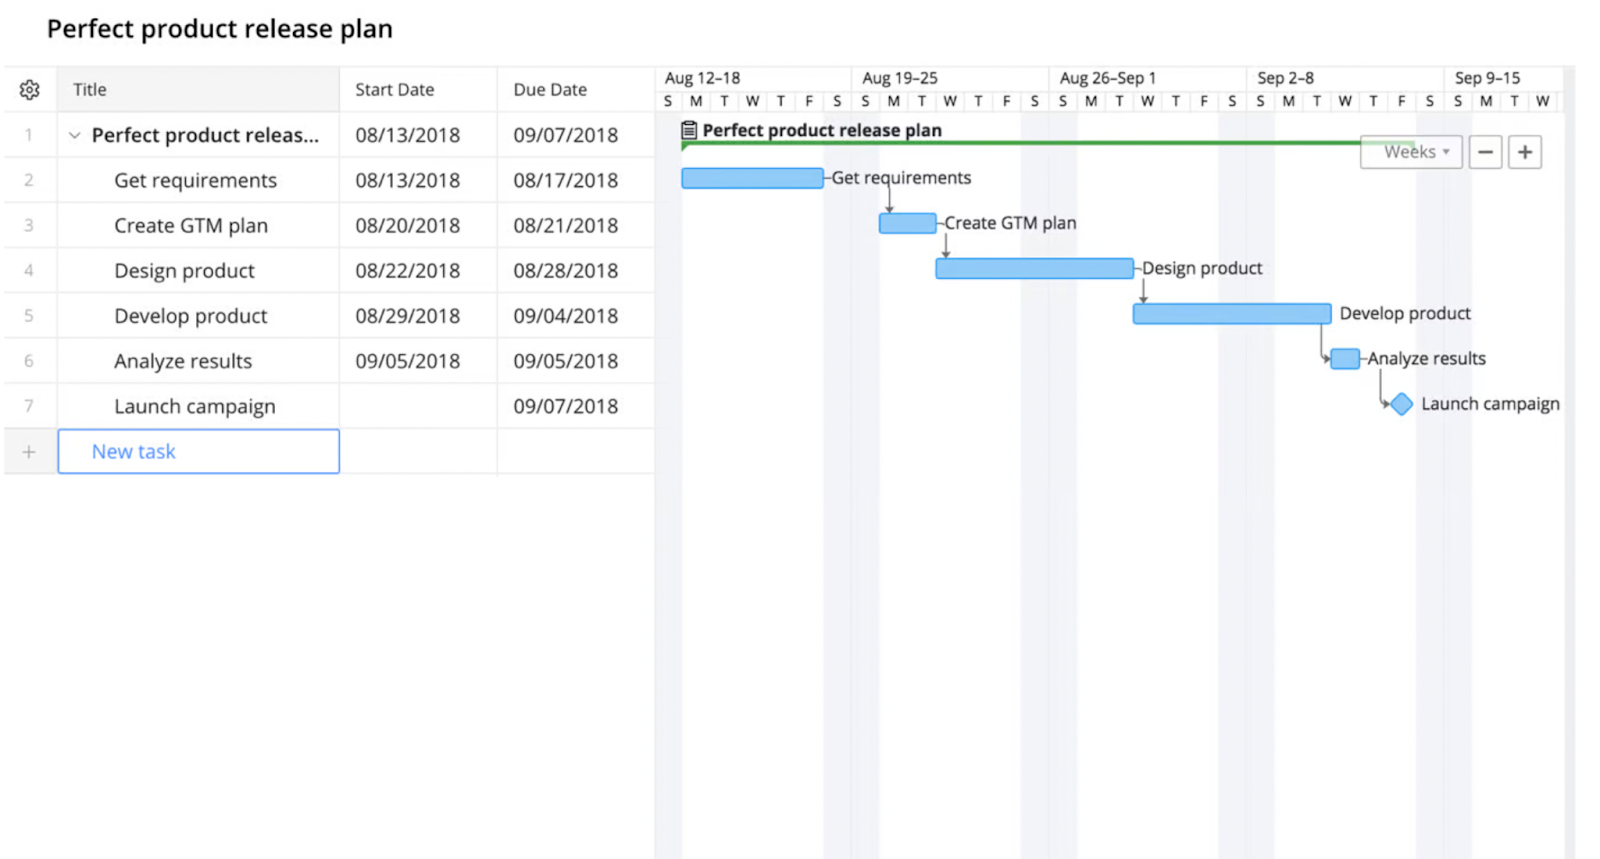The image size is (1600, 859).
Task: Click row number 2
Action: pyautogui.click(x=29, y=180)
